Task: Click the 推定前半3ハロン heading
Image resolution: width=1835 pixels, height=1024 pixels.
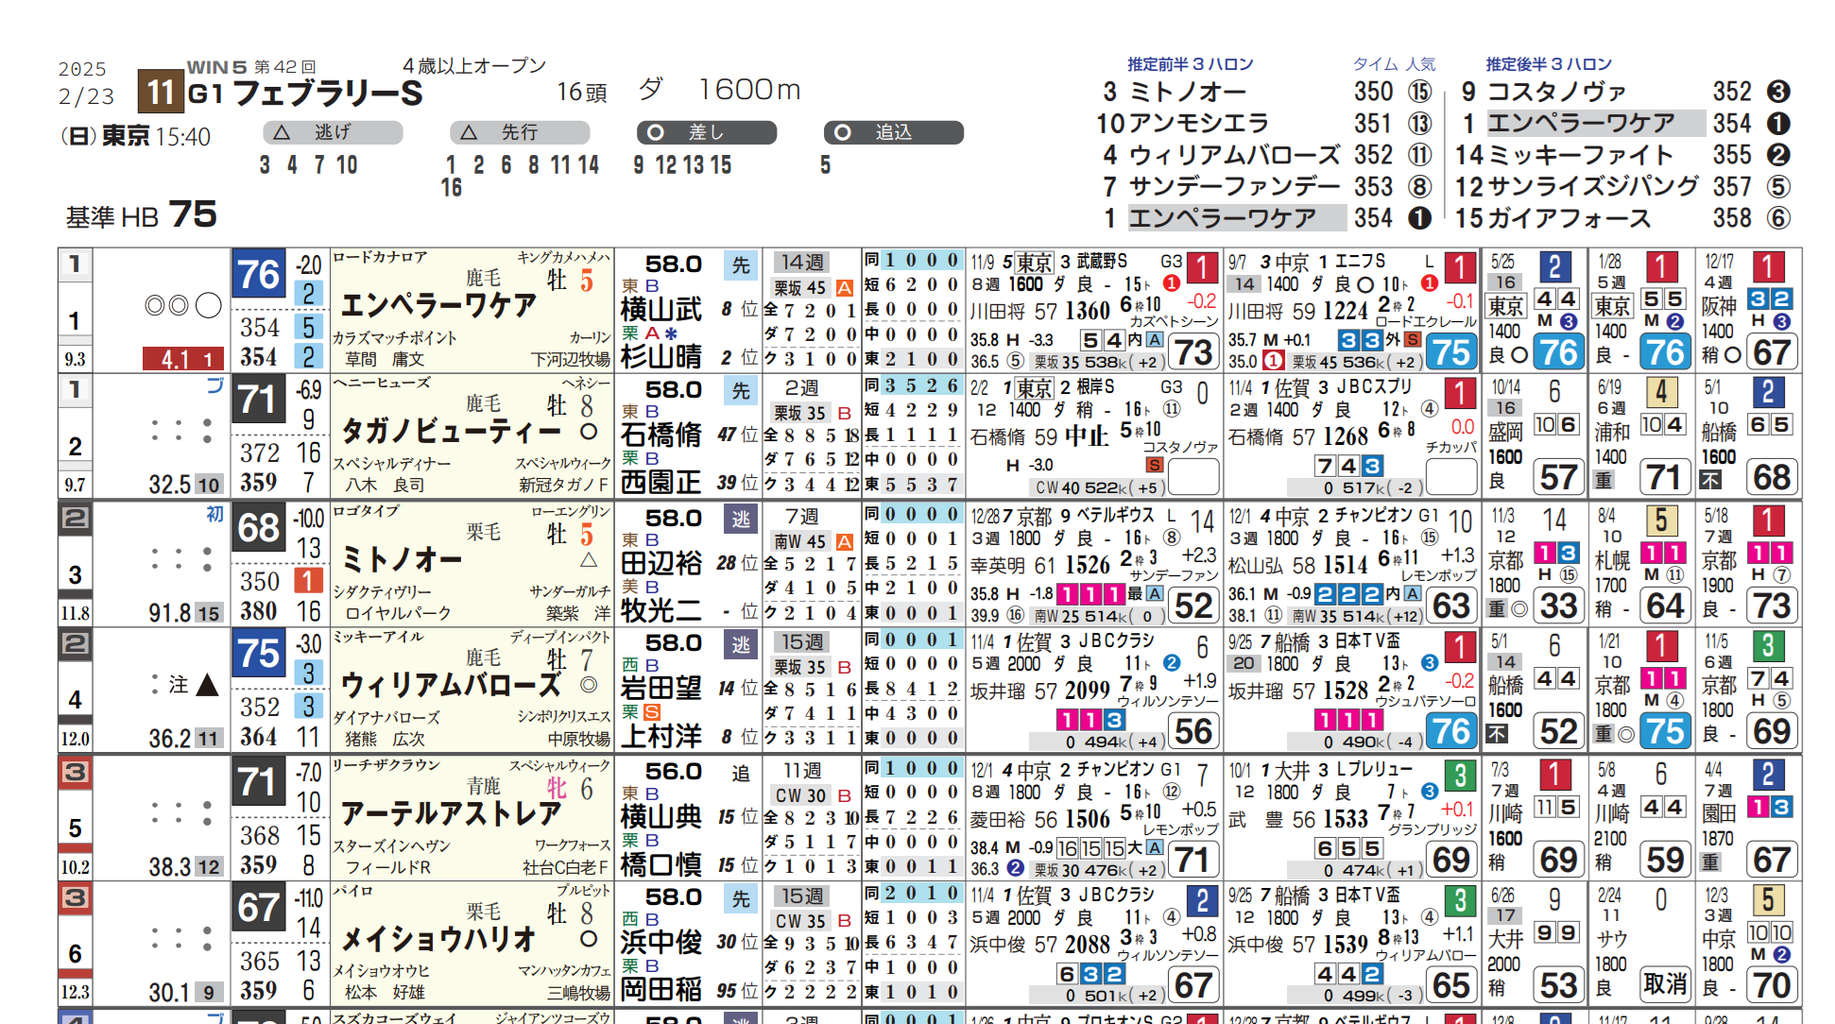Action: (1191, 64)
